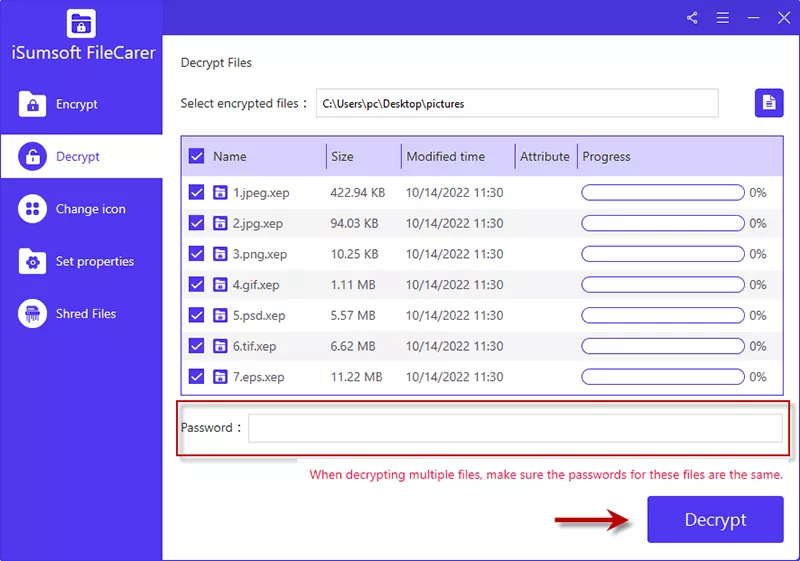Click the Modified time column header
Screen dimensions: 800x561
pyautogui.click(x=445, y=157)
